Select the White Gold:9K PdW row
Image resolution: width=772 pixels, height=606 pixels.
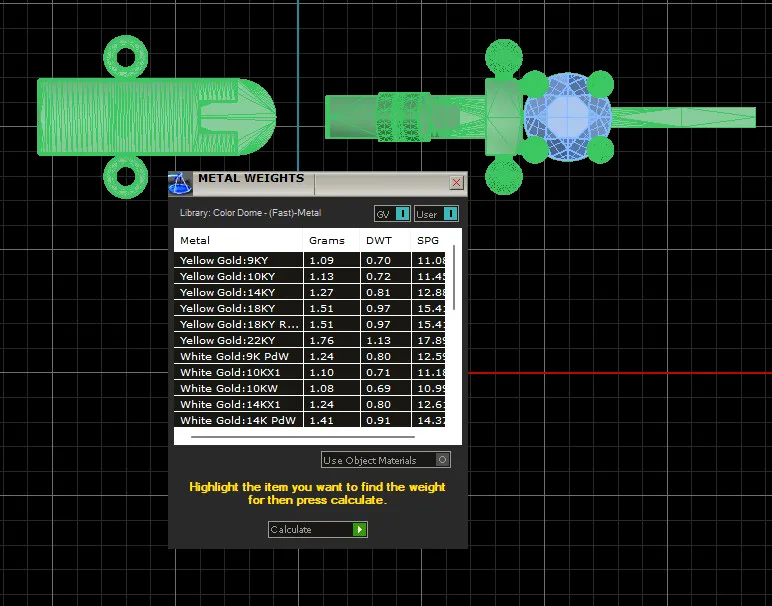309,356
